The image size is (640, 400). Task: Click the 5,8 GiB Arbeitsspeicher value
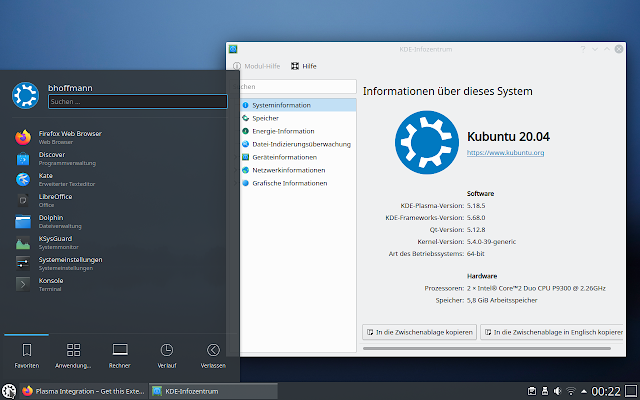click(x=502, y=300)
